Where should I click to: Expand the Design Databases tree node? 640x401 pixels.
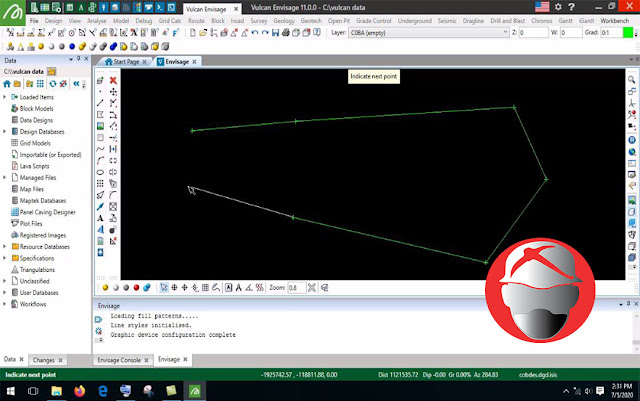[4, 131]
